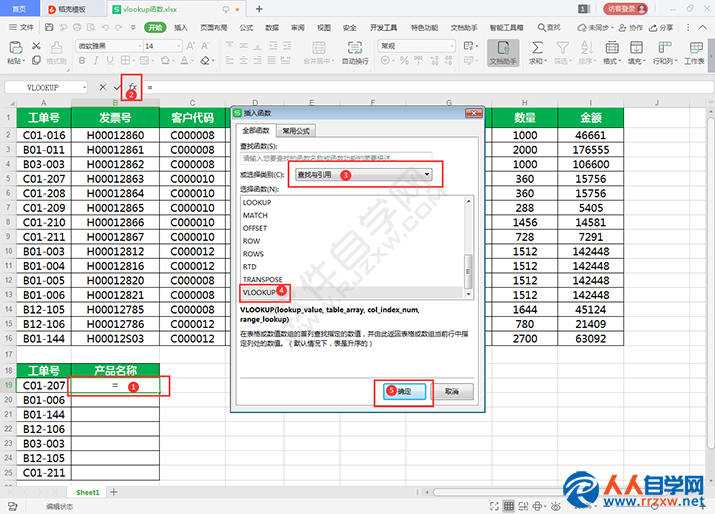Click the Wrap Text icon
The width and height of the screenshot is (715, 514).
coord(355,48)
